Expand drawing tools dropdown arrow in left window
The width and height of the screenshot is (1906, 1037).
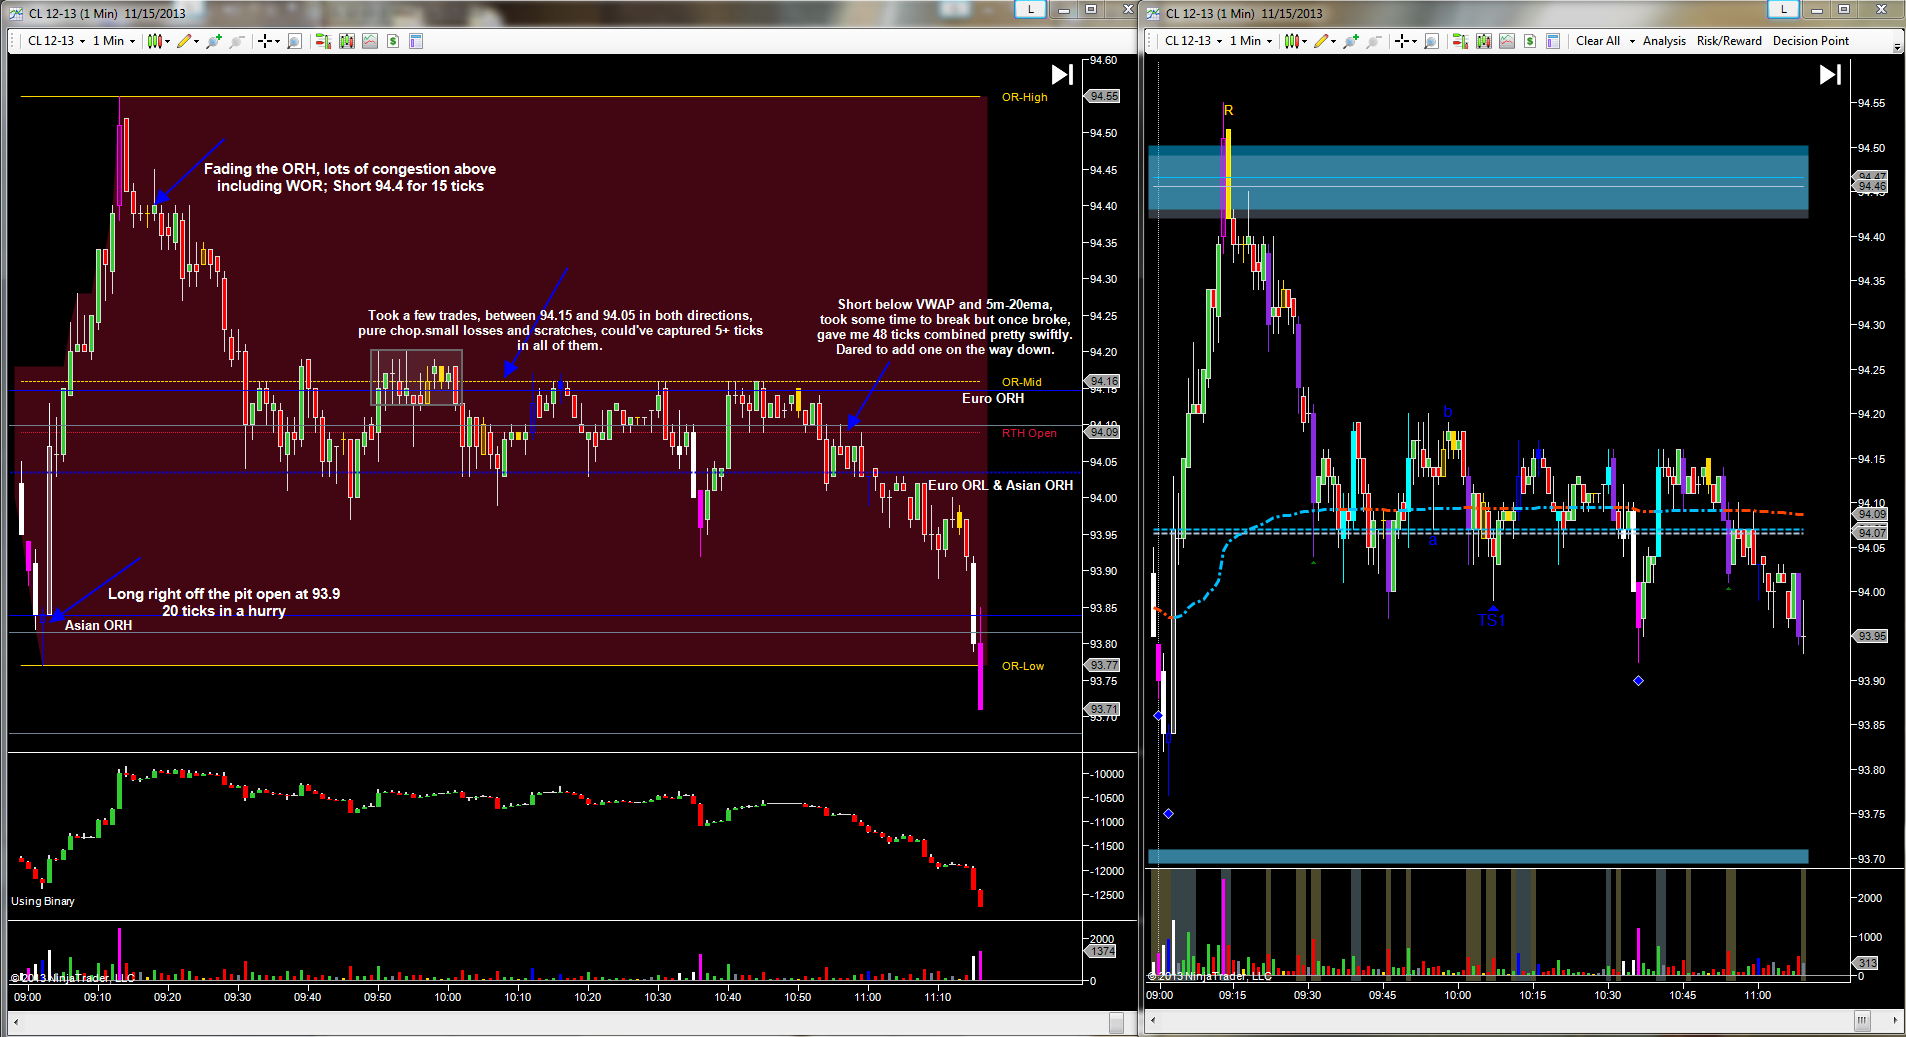[x=196, y=41]
